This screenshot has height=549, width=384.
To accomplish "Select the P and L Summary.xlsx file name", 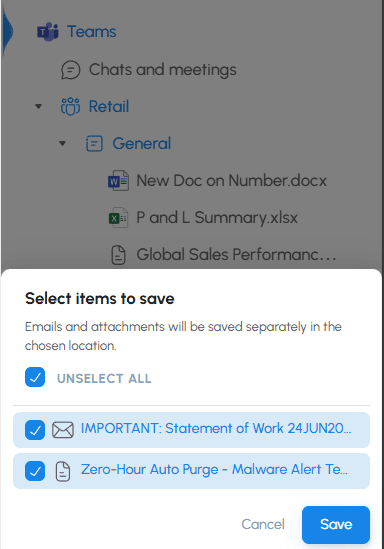I will pyautogui.click(x=217, y=218).
